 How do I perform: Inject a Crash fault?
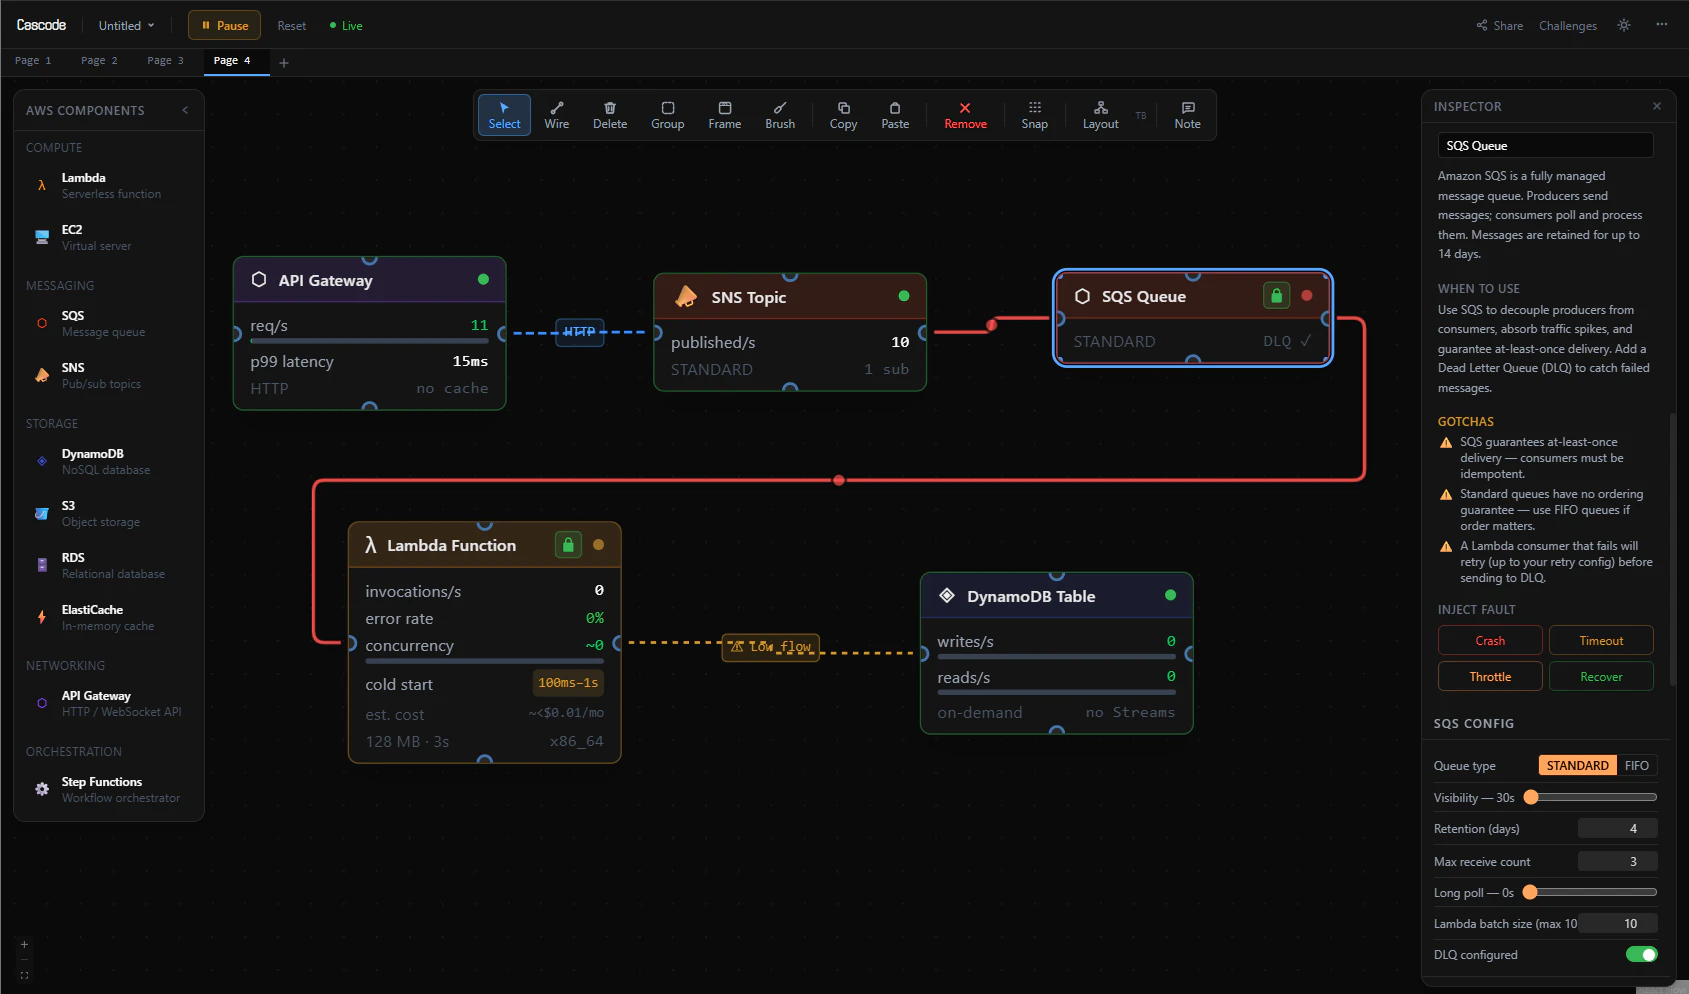pyautogui.click(x=1489, y=640)
